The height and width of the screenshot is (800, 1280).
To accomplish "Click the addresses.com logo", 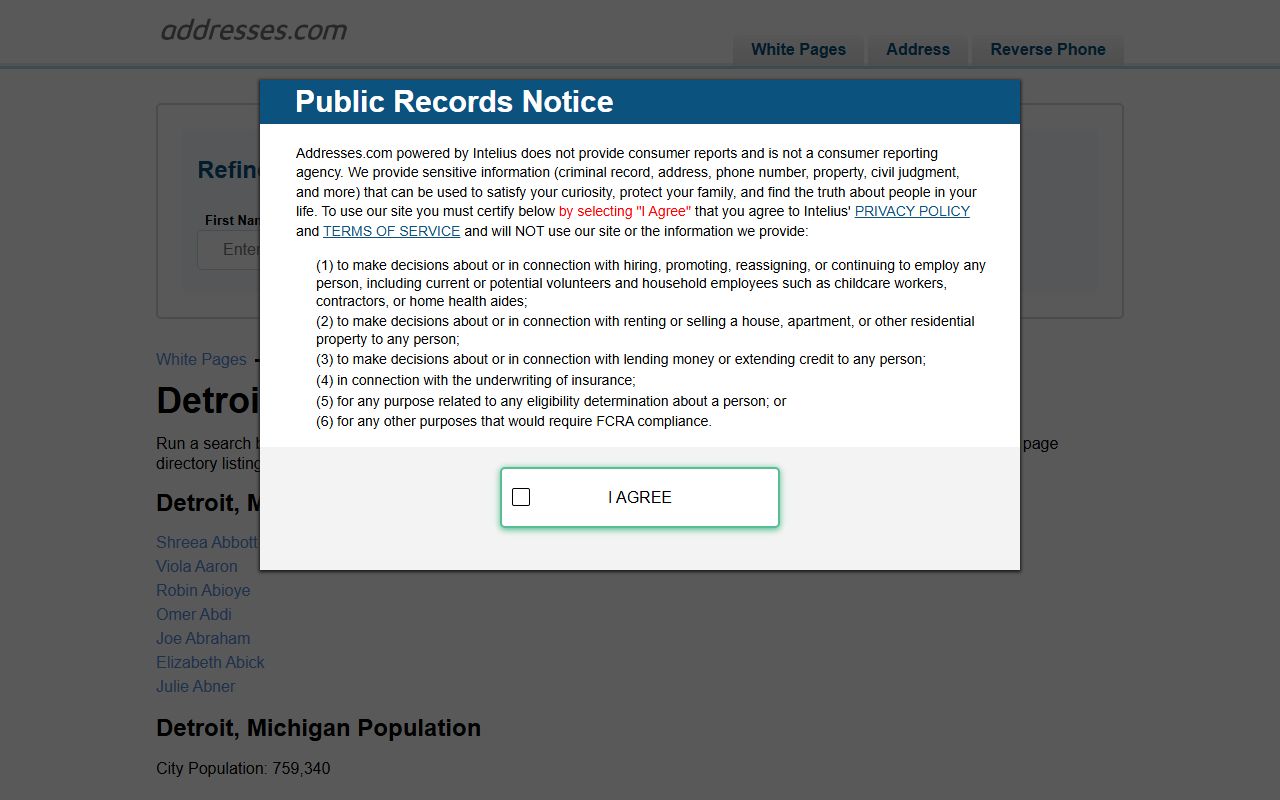I will click(254, 30).
